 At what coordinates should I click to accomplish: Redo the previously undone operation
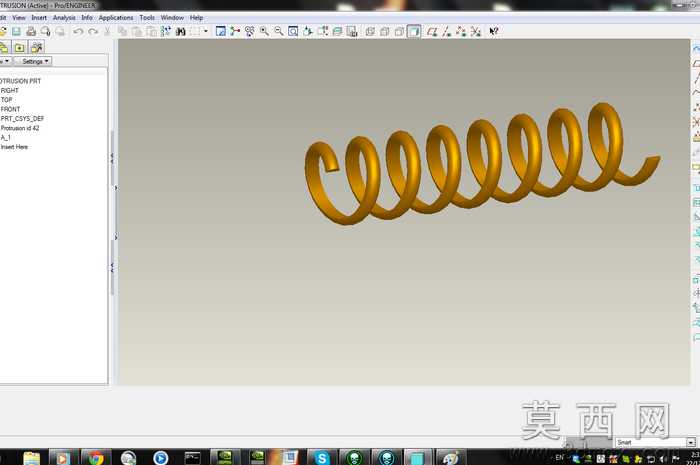click(x=93, y=31)
